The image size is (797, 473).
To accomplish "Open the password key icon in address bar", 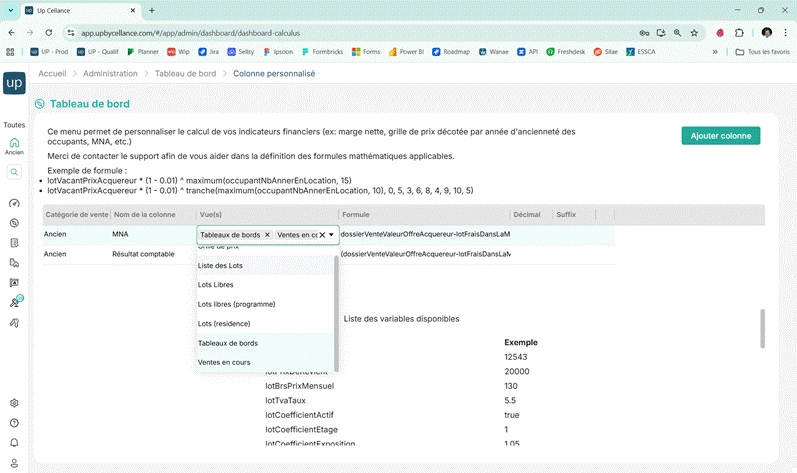I will [645, 33].
